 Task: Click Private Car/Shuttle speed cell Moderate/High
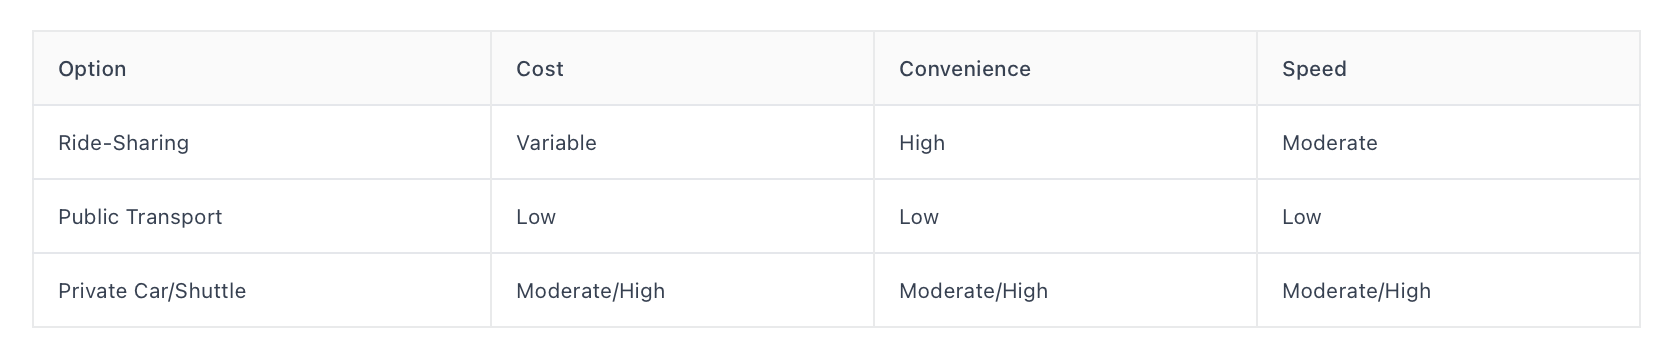pyautogui.click(x=1356, y=291)
